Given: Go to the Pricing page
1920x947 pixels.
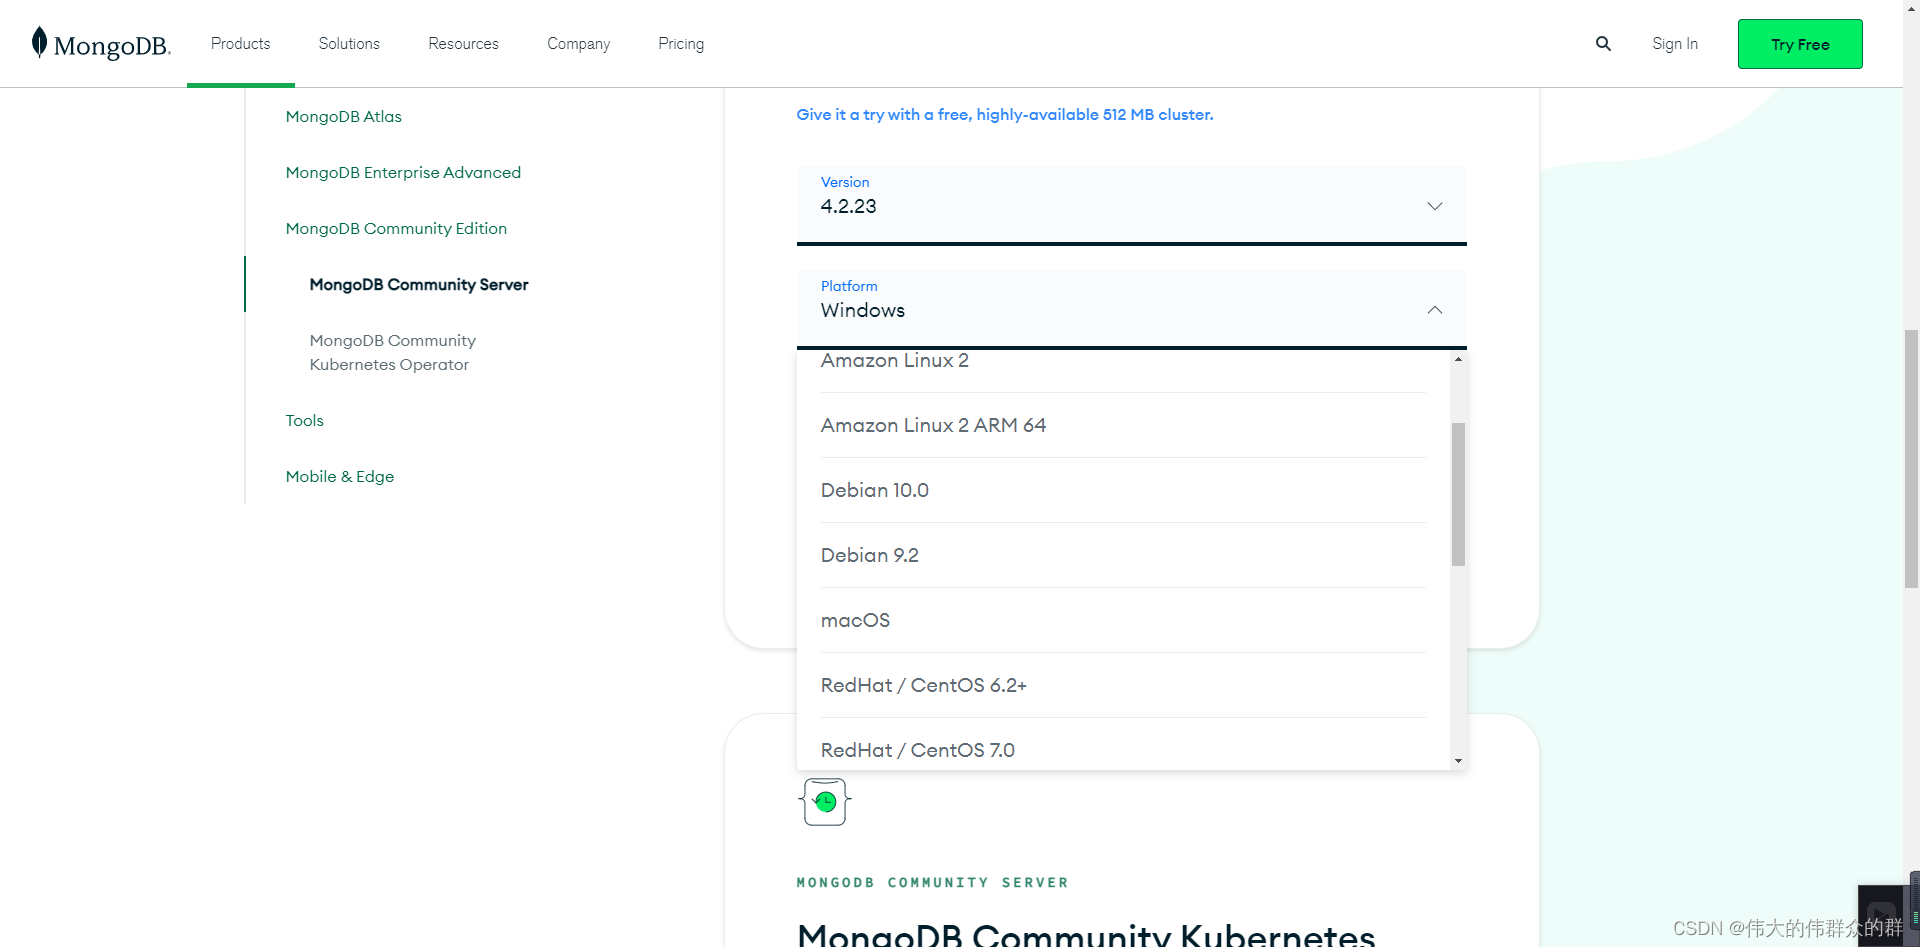Looking at the screenshot, I should (x=681, y=44).
